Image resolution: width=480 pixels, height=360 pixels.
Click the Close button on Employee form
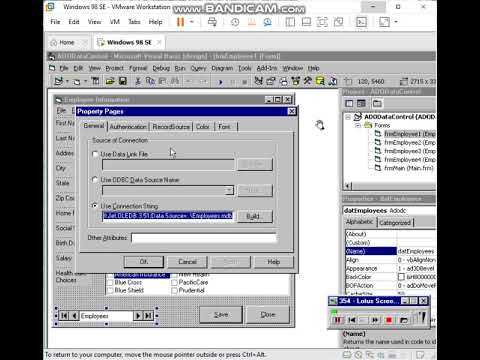pyautogui.click(x=268, y=314)
